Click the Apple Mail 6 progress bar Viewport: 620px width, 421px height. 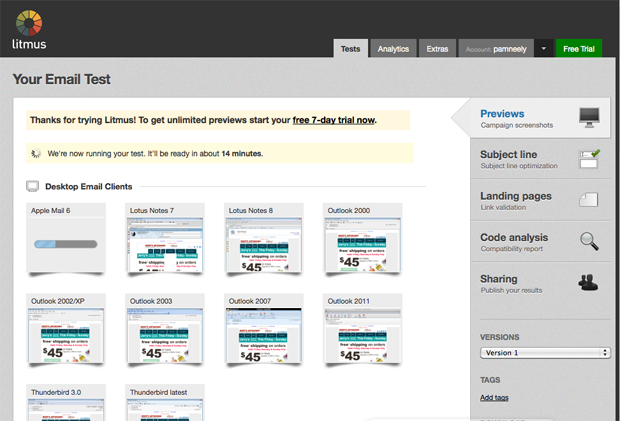point(65,243)
